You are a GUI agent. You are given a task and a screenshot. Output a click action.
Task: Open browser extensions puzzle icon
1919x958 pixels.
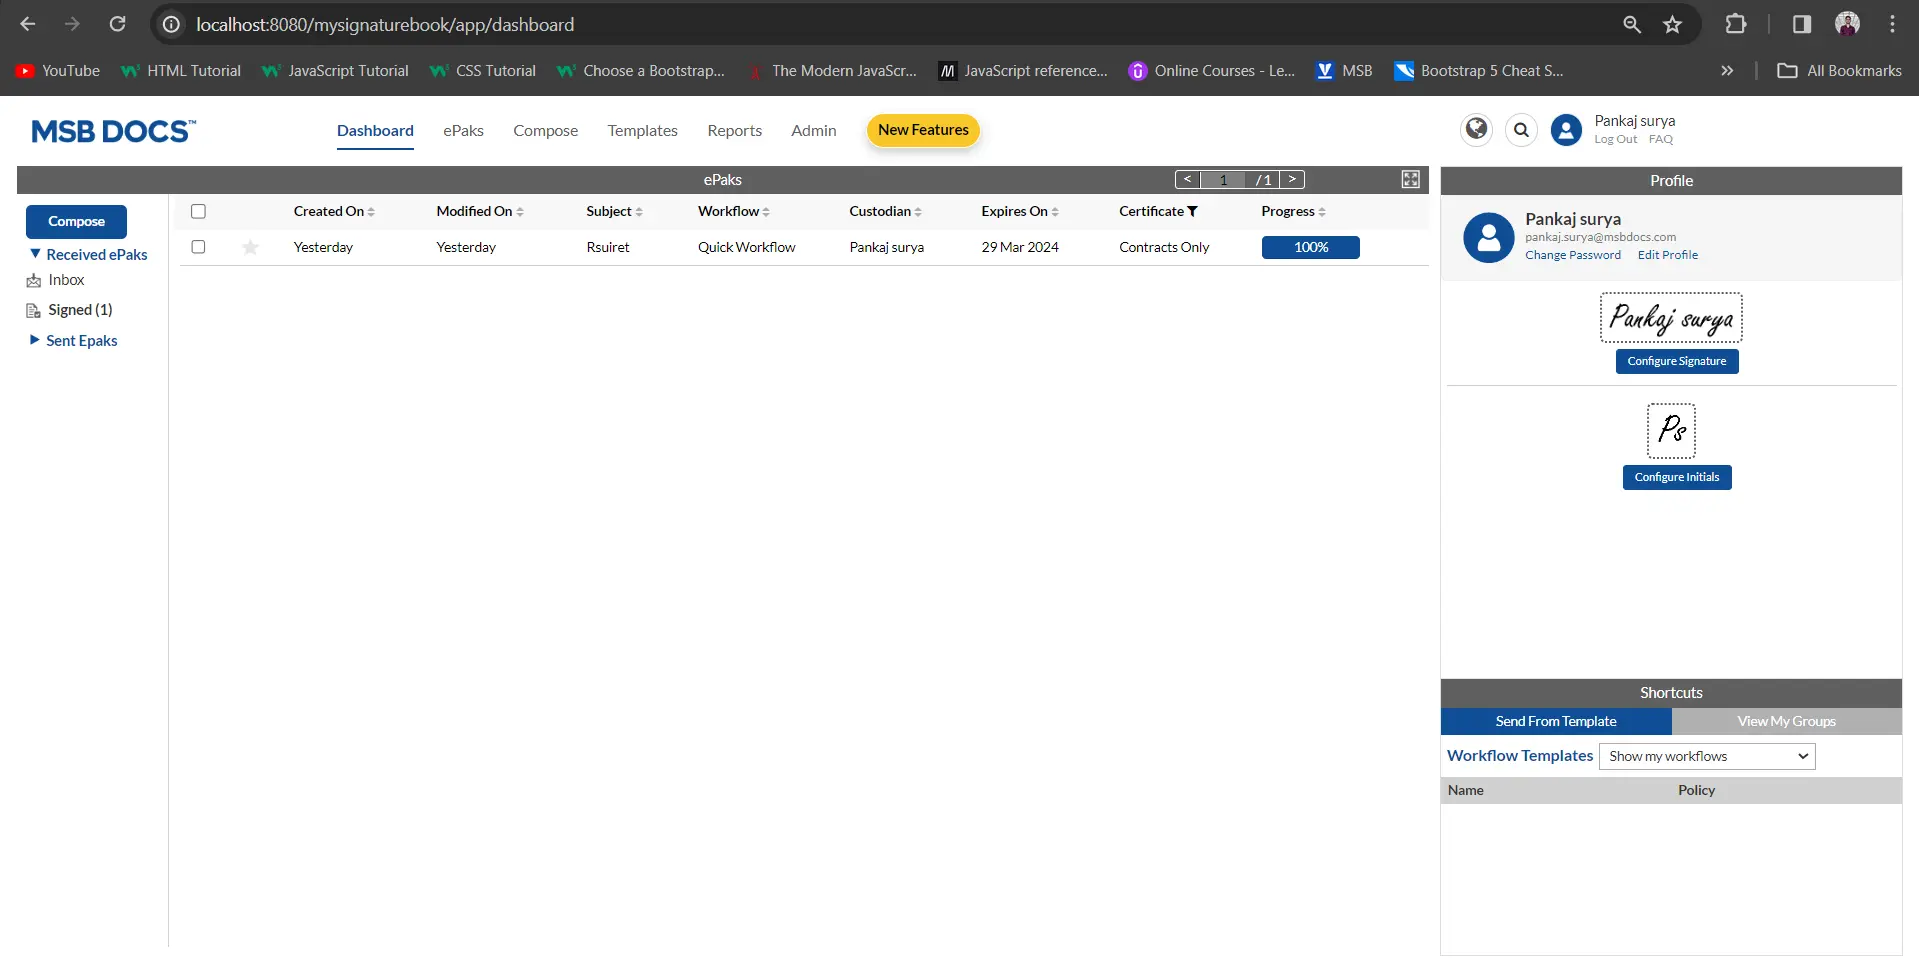pyautogui.click(x=1736, y=24)
